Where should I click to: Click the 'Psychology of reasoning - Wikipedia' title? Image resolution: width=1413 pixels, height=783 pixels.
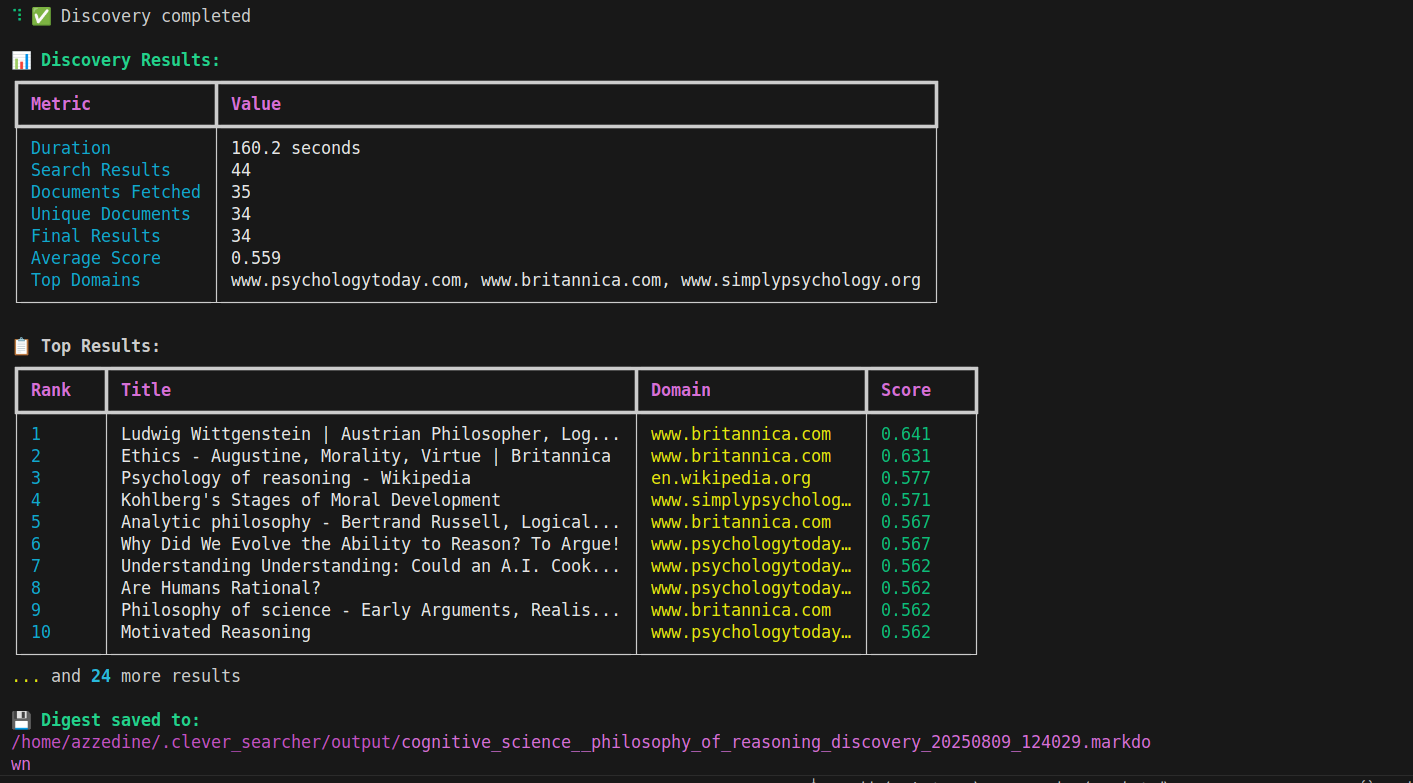point(296,478)
